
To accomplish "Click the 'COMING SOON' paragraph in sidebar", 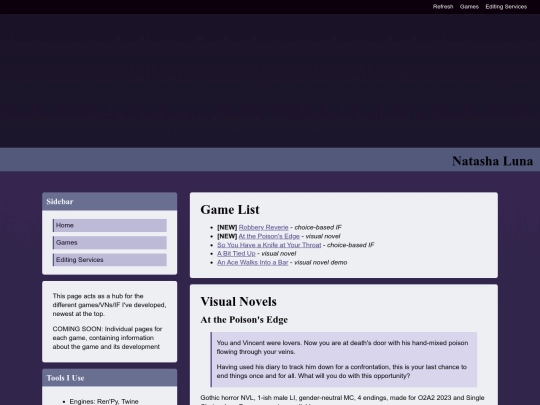I will 107,338.
